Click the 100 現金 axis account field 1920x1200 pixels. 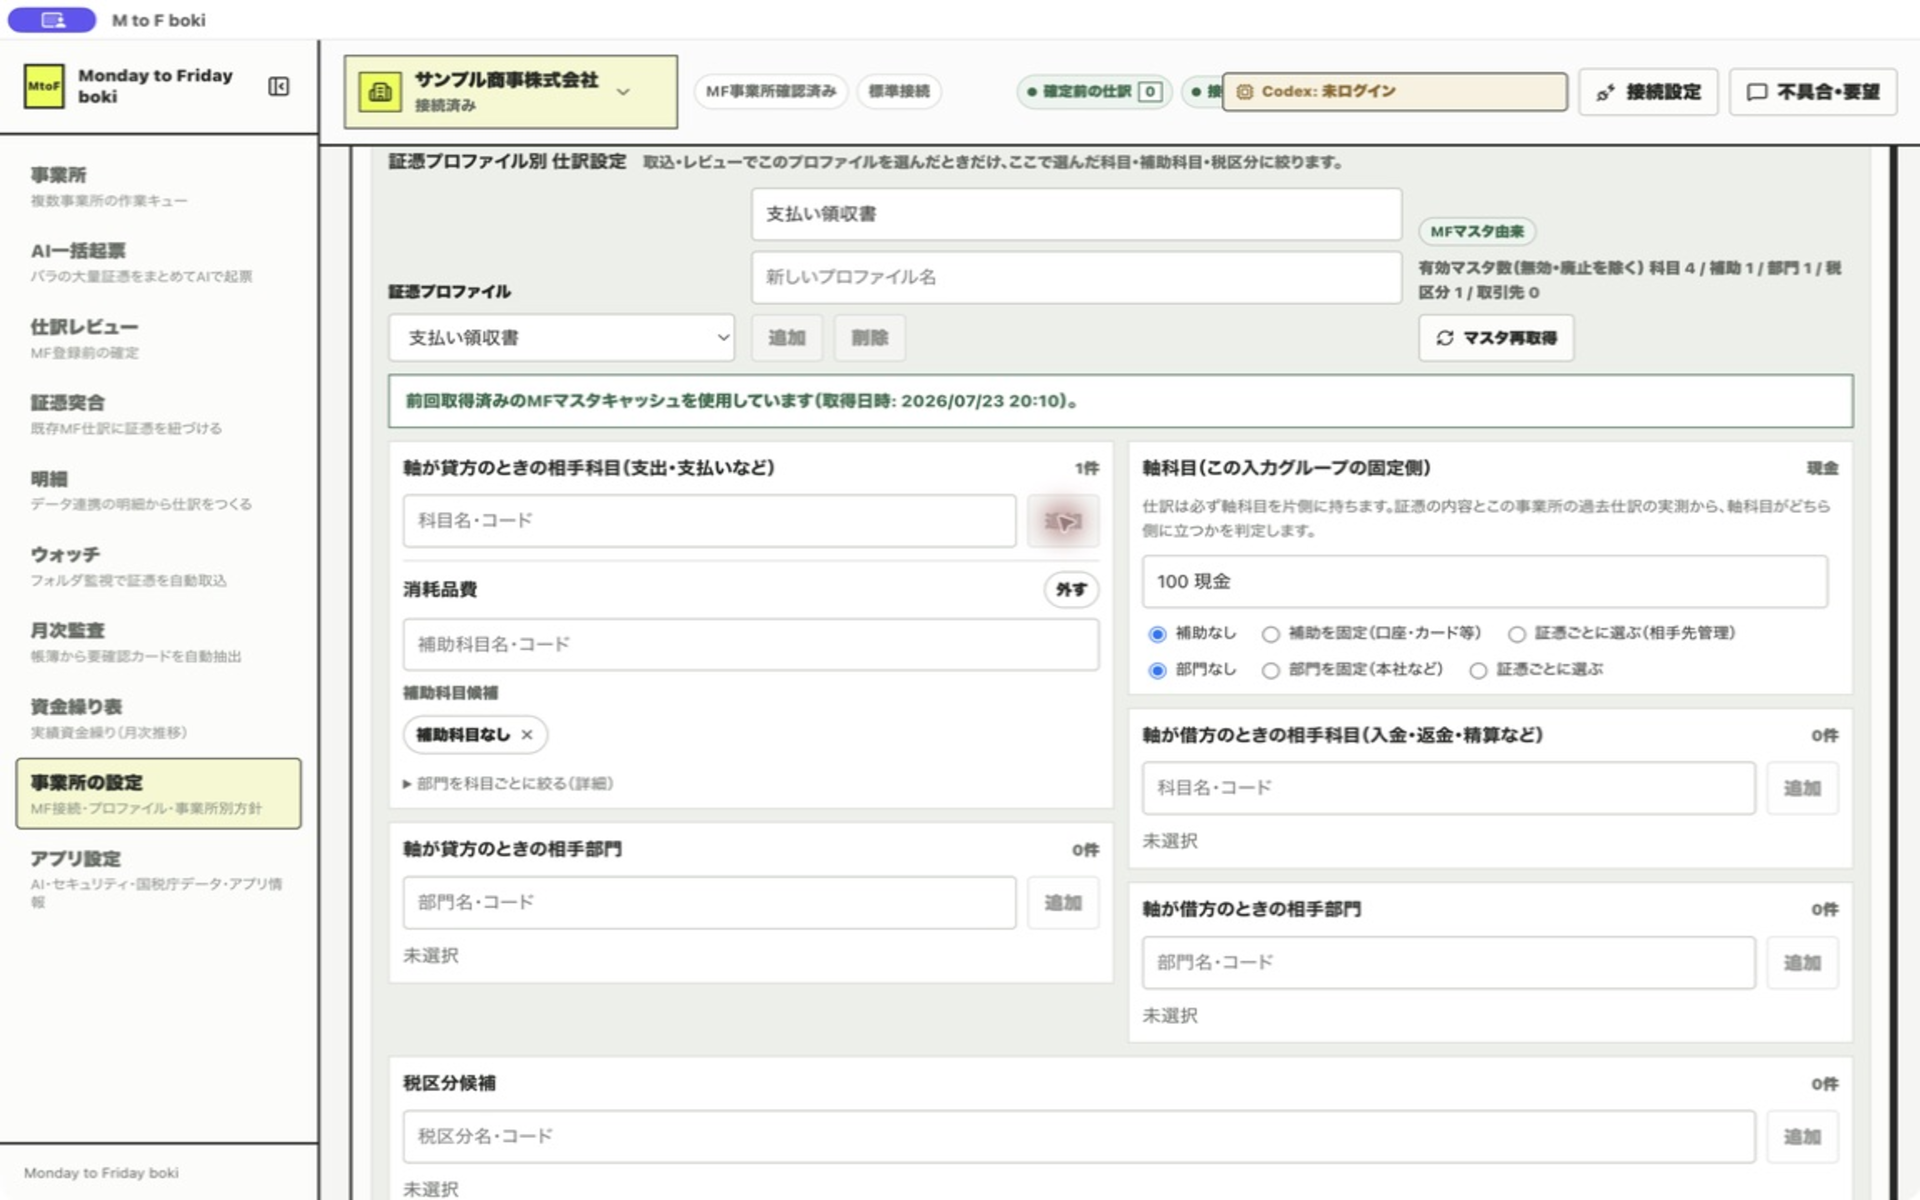click(1485, 582)
